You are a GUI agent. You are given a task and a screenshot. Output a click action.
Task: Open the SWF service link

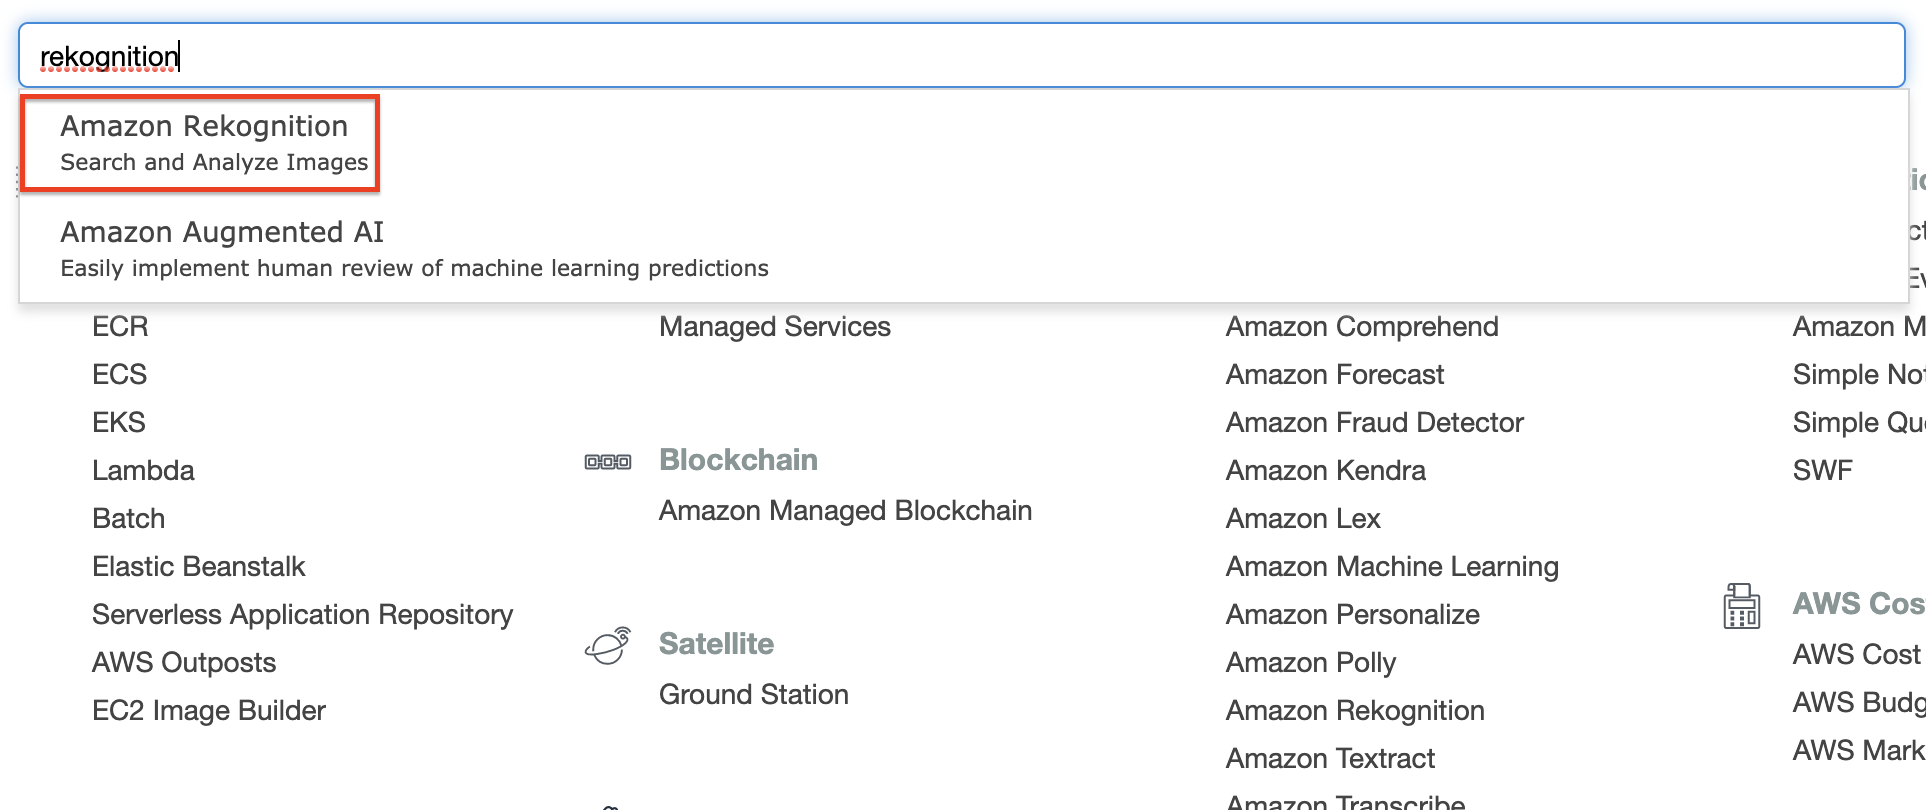point(1822,471)
